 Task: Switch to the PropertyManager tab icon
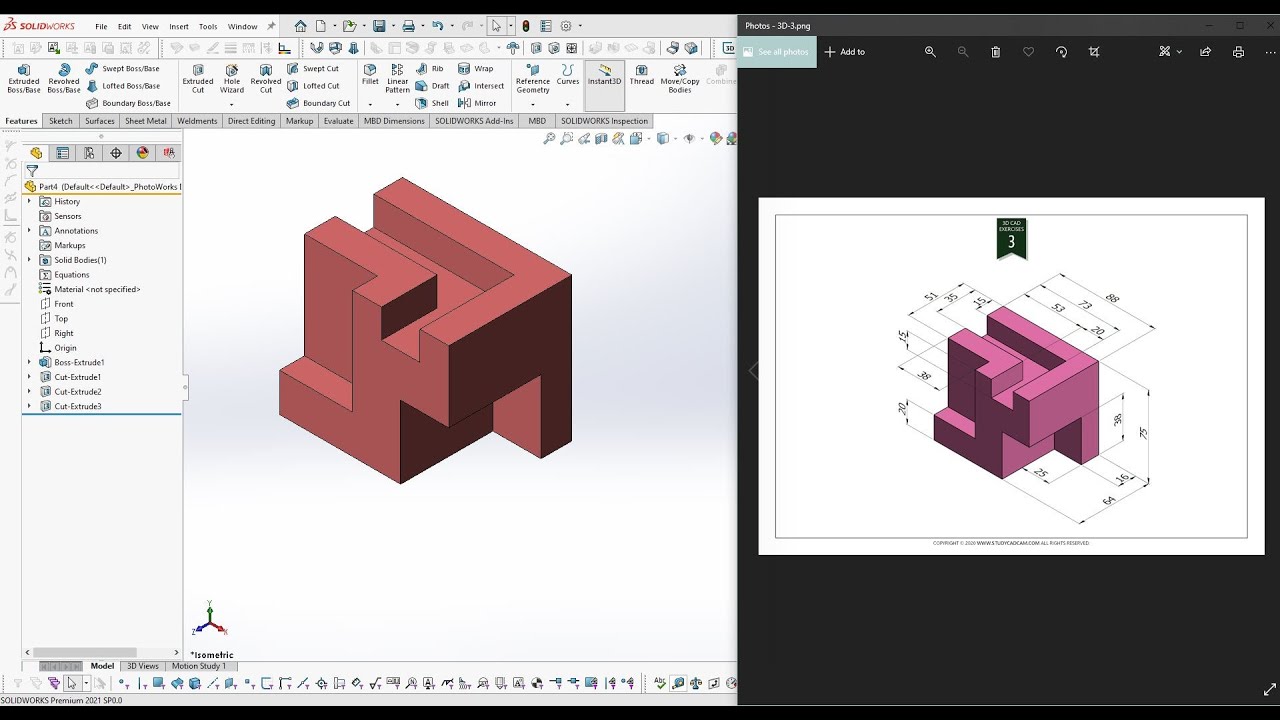(63, 153)
